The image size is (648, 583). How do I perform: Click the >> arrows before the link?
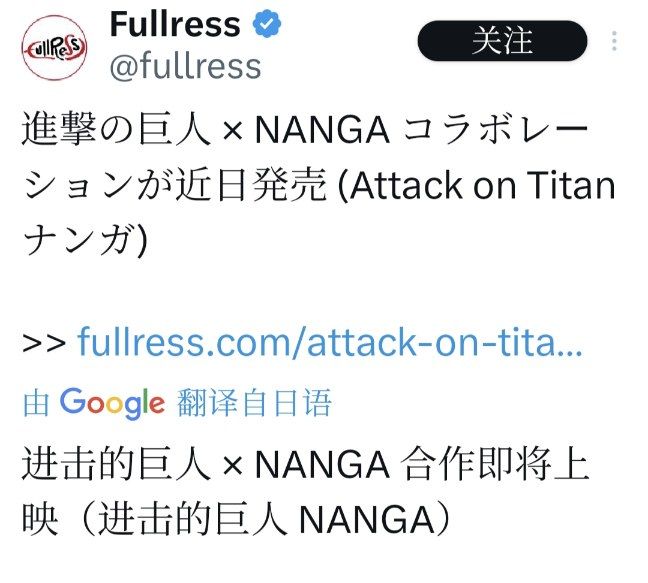(x=44, y=343)
